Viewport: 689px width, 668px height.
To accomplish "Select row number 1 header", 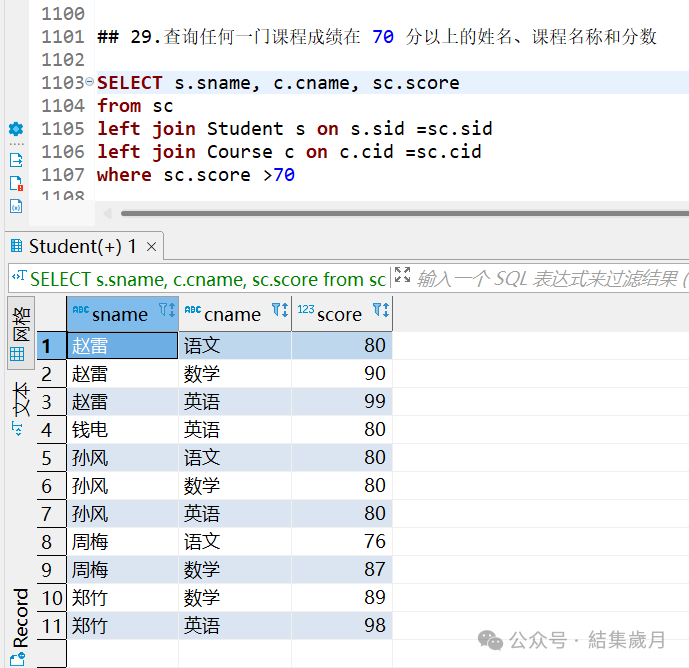I will tap(51, 346).
